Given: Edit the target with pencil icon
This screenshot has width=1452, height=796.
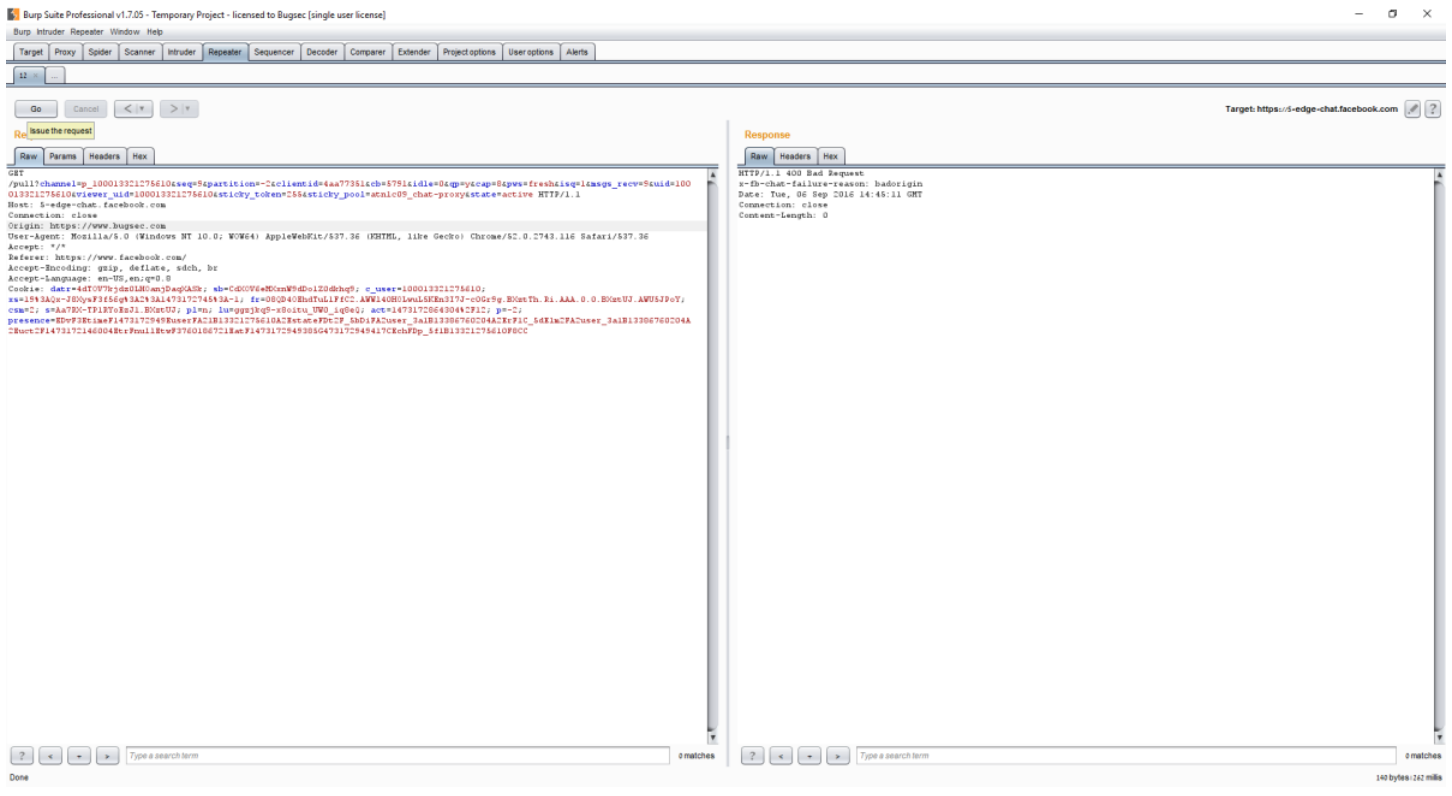Looking at the screenshot, I should [x=1412, y=109].
